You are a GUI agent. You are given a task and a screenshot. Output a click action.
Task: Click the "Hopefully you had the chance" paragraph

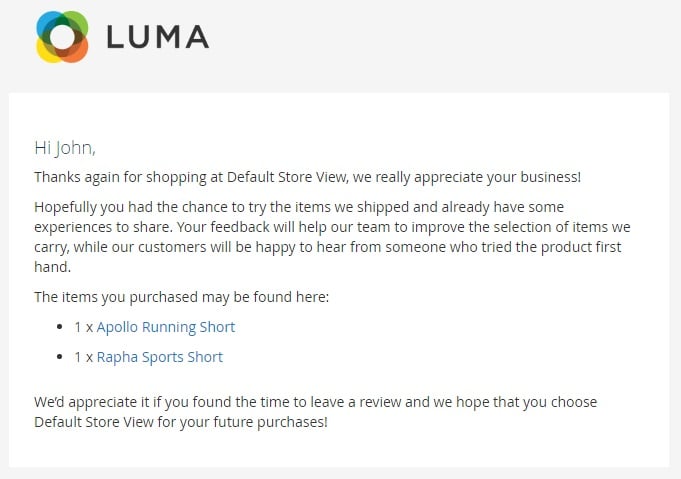point(332,237)
